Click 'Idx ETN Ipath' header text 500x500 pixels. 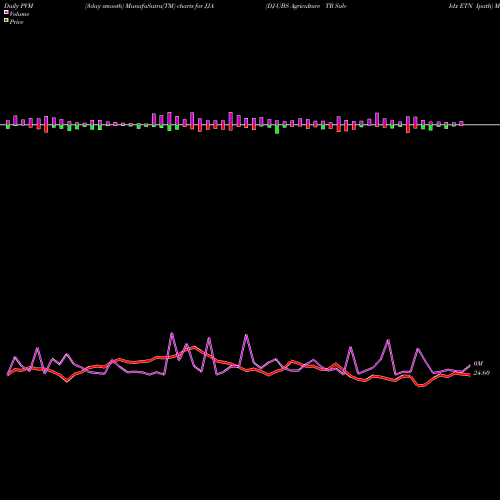point(471,6)
